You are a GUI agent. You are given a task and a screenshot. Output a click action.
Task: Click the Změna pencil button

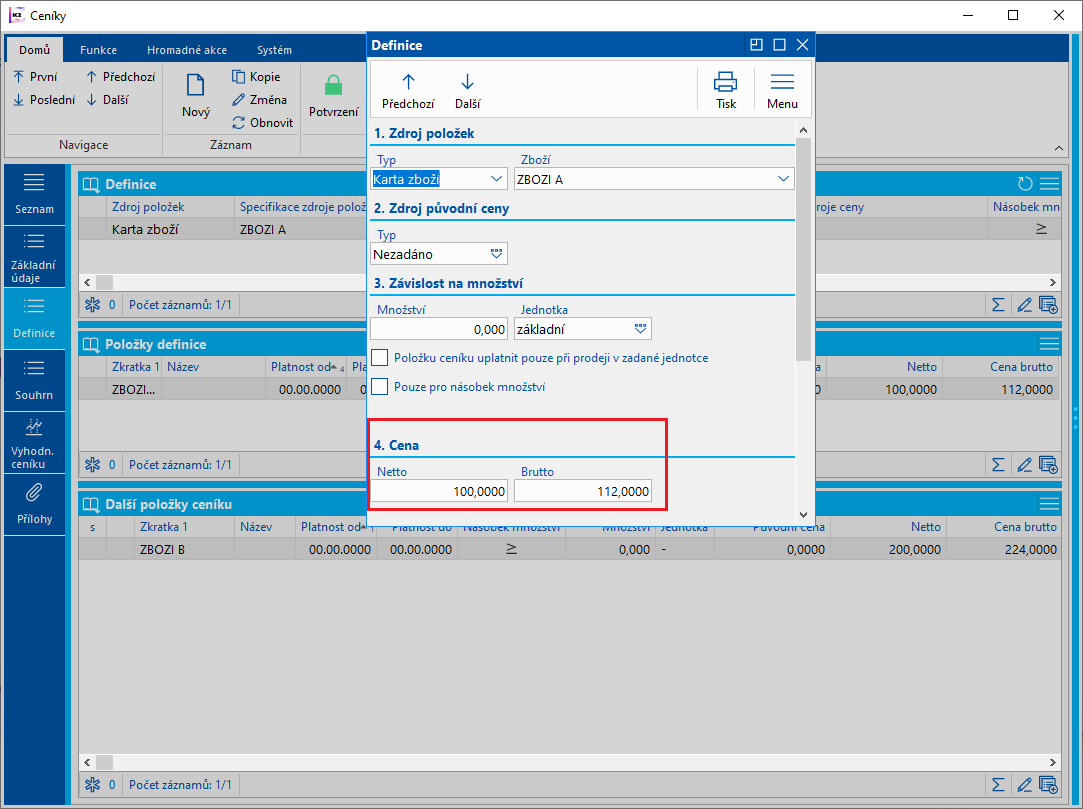pyautogui.click(x=260, y=99)
